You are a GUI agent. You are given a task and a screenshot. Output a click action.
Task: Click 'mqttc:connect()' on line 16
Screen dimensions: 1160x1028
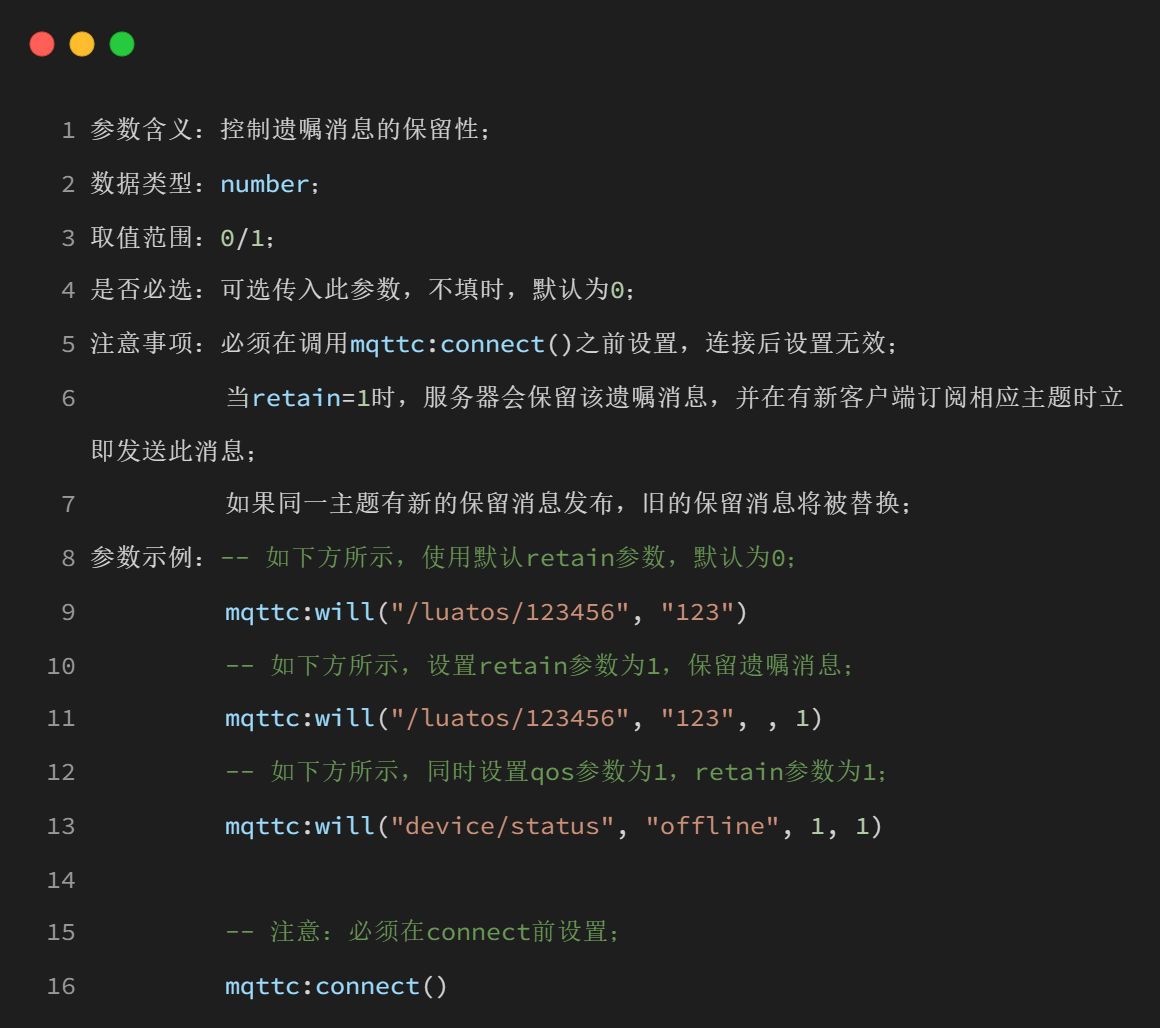pos(337,986)
